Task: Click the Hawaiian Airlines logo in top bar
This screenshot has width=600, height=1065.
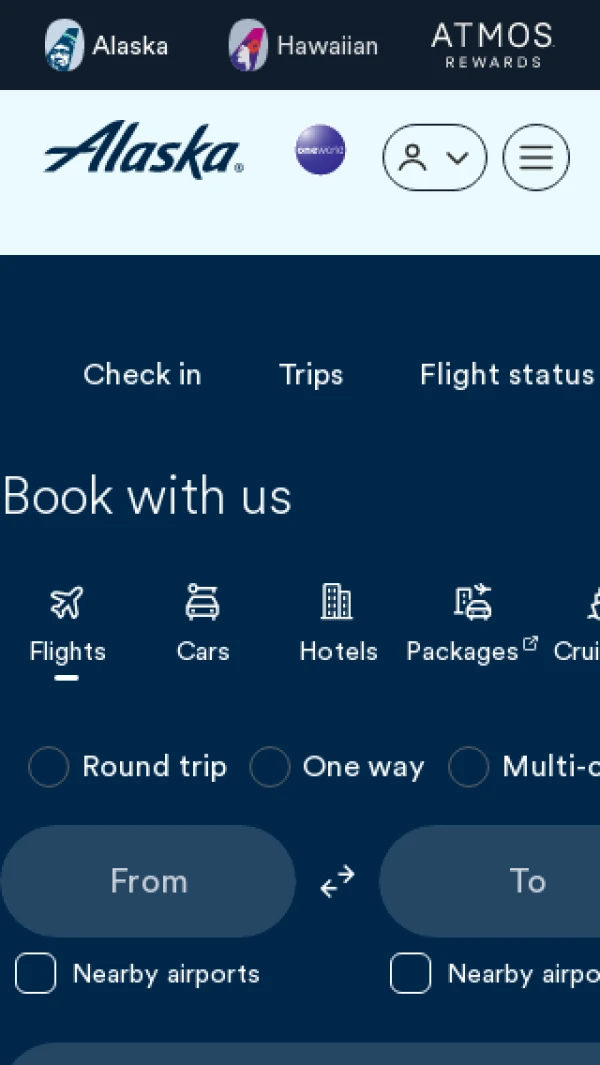Action: pos(248,45)
